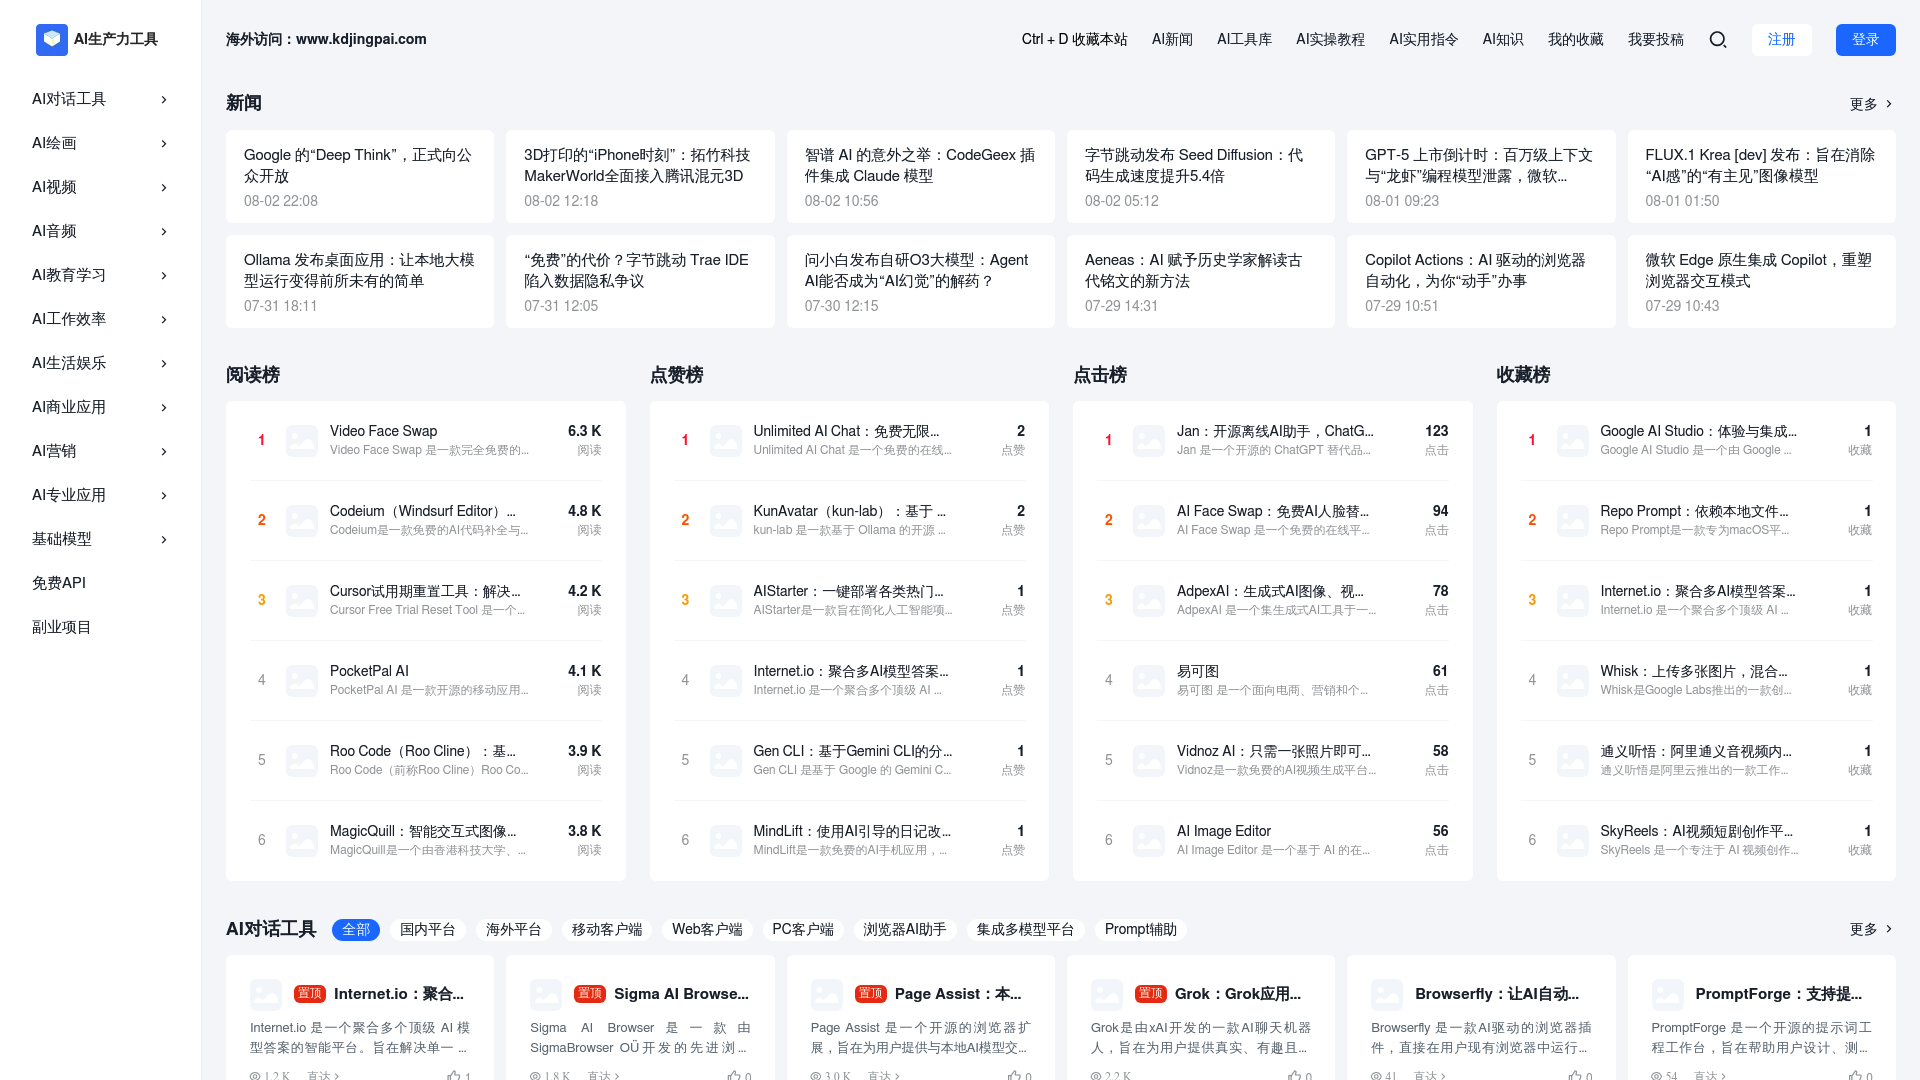Open the AI实操教程 nav menu item
The image size is (1920, 1080).
point(1330,40)
